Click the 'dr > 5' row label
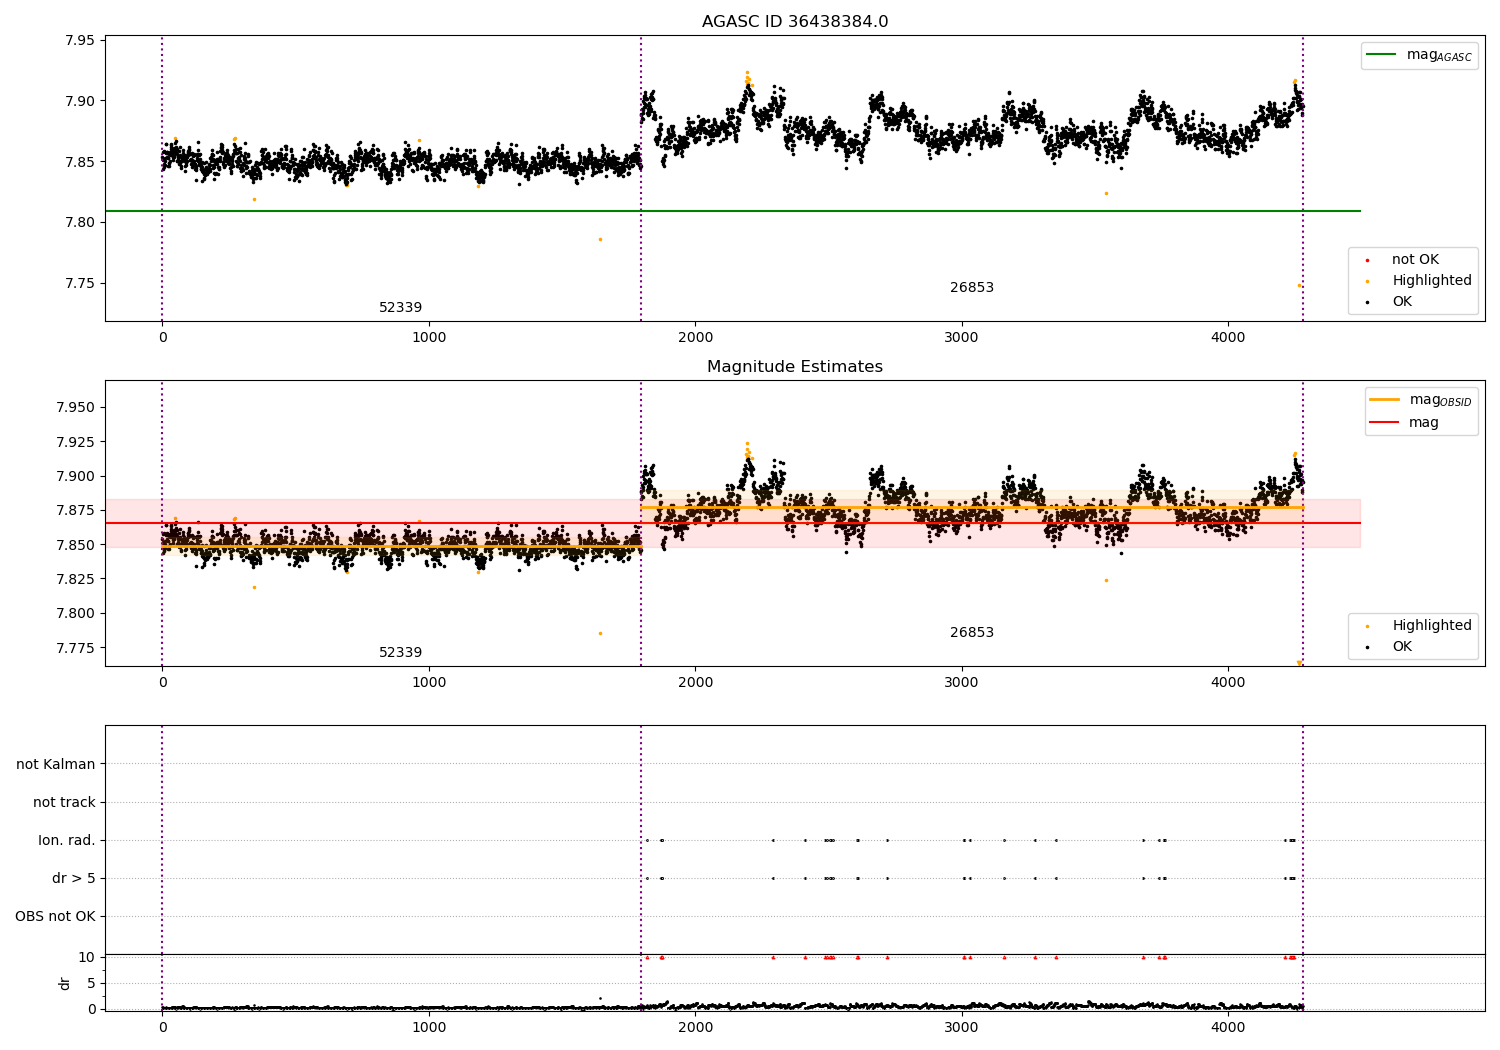Viewport: 1500px width, 1050px height. (74, 878)
